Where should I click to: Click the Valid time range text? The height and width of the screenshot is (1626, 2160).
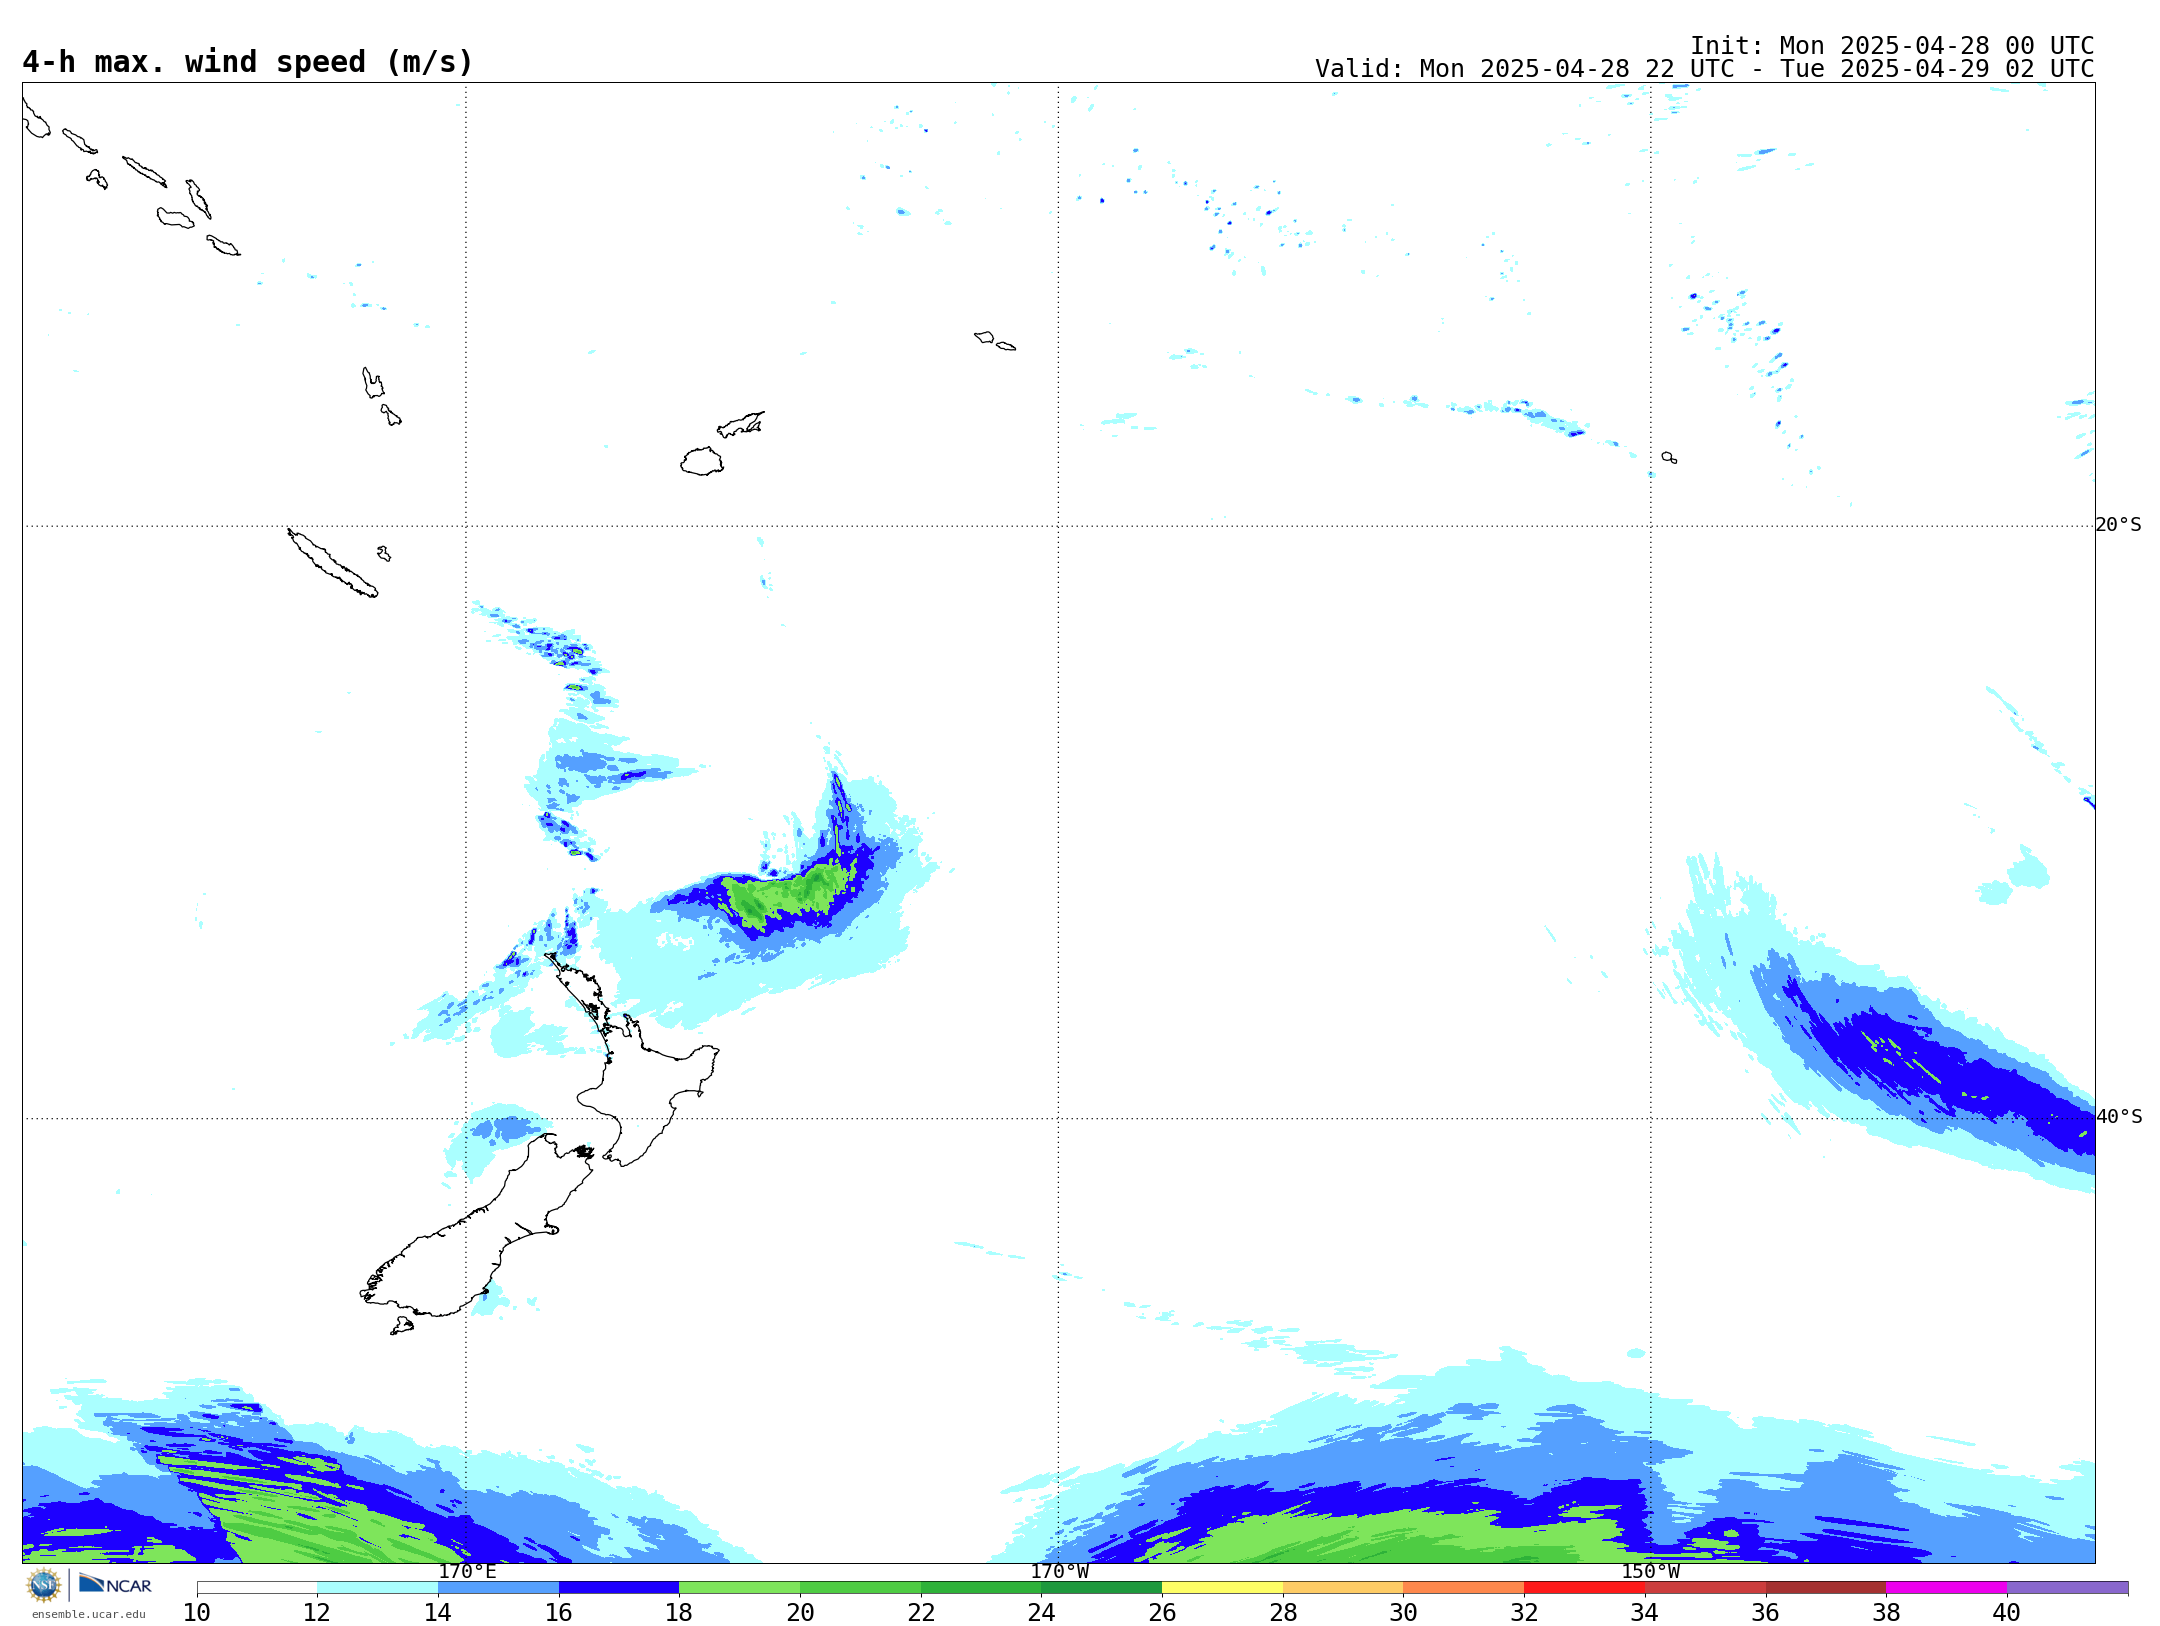click(x=1704, y=69)
